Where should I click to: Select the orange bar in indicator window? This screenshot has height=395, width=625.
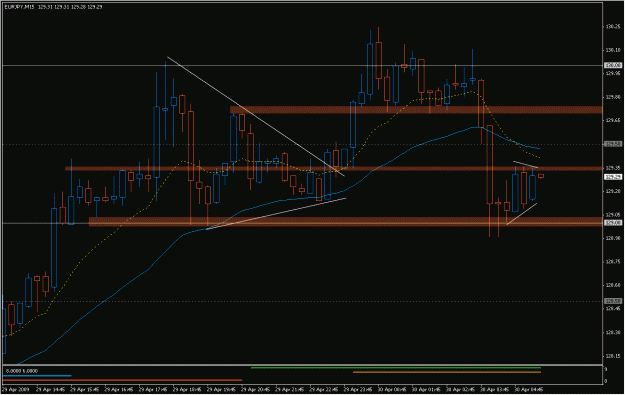point(447,372)
